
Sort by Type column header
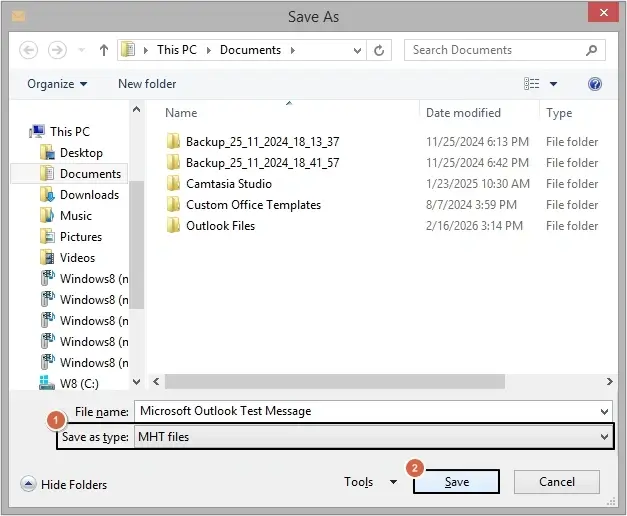point(559,113)
